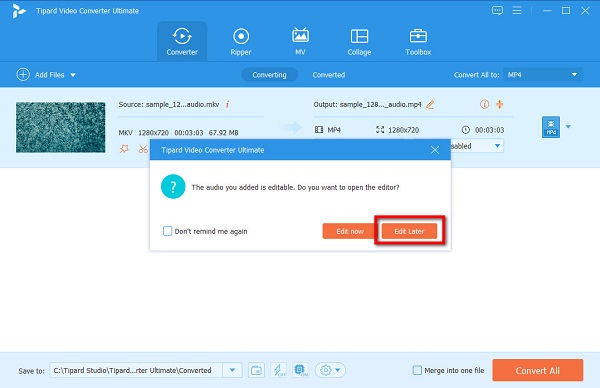
Task: Click the output media info icon
Action: click(x=484, y=104)
